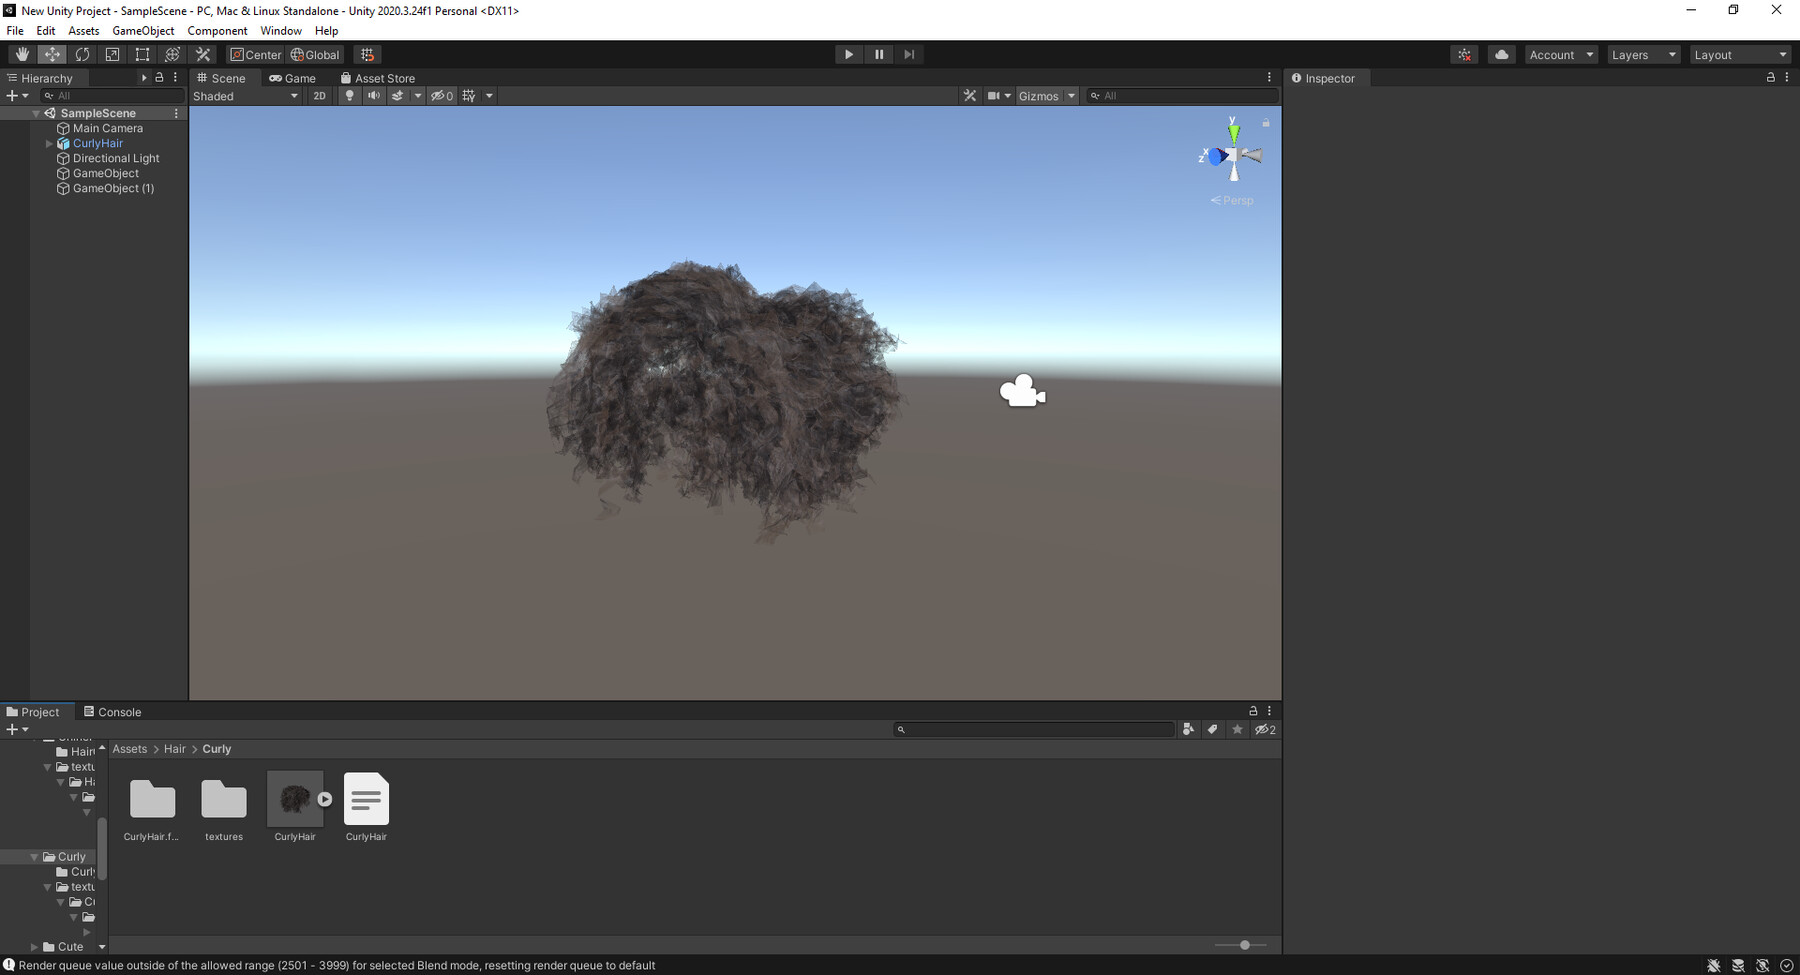1800x975 pixels.
Task: Click Search by Type icon in Project
Action: point(1188,730)
